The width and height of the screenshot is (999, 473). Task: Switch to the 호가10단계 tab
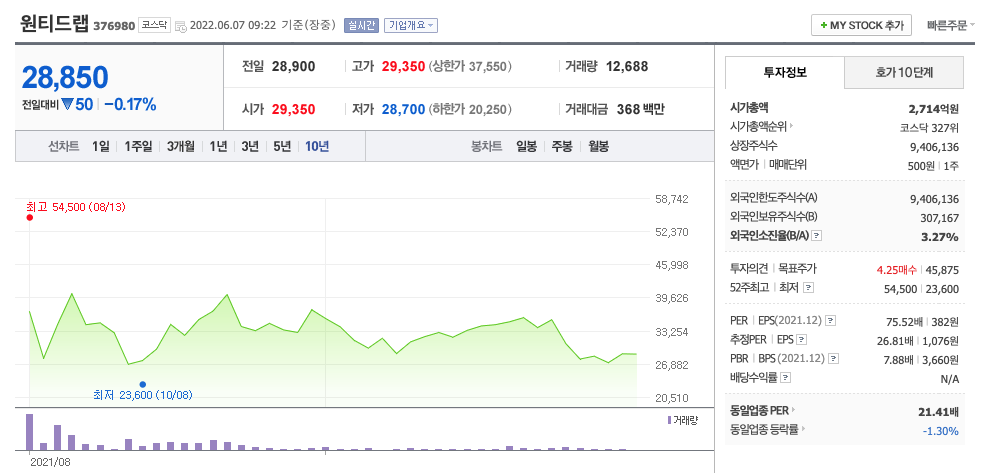pos(904,73)
